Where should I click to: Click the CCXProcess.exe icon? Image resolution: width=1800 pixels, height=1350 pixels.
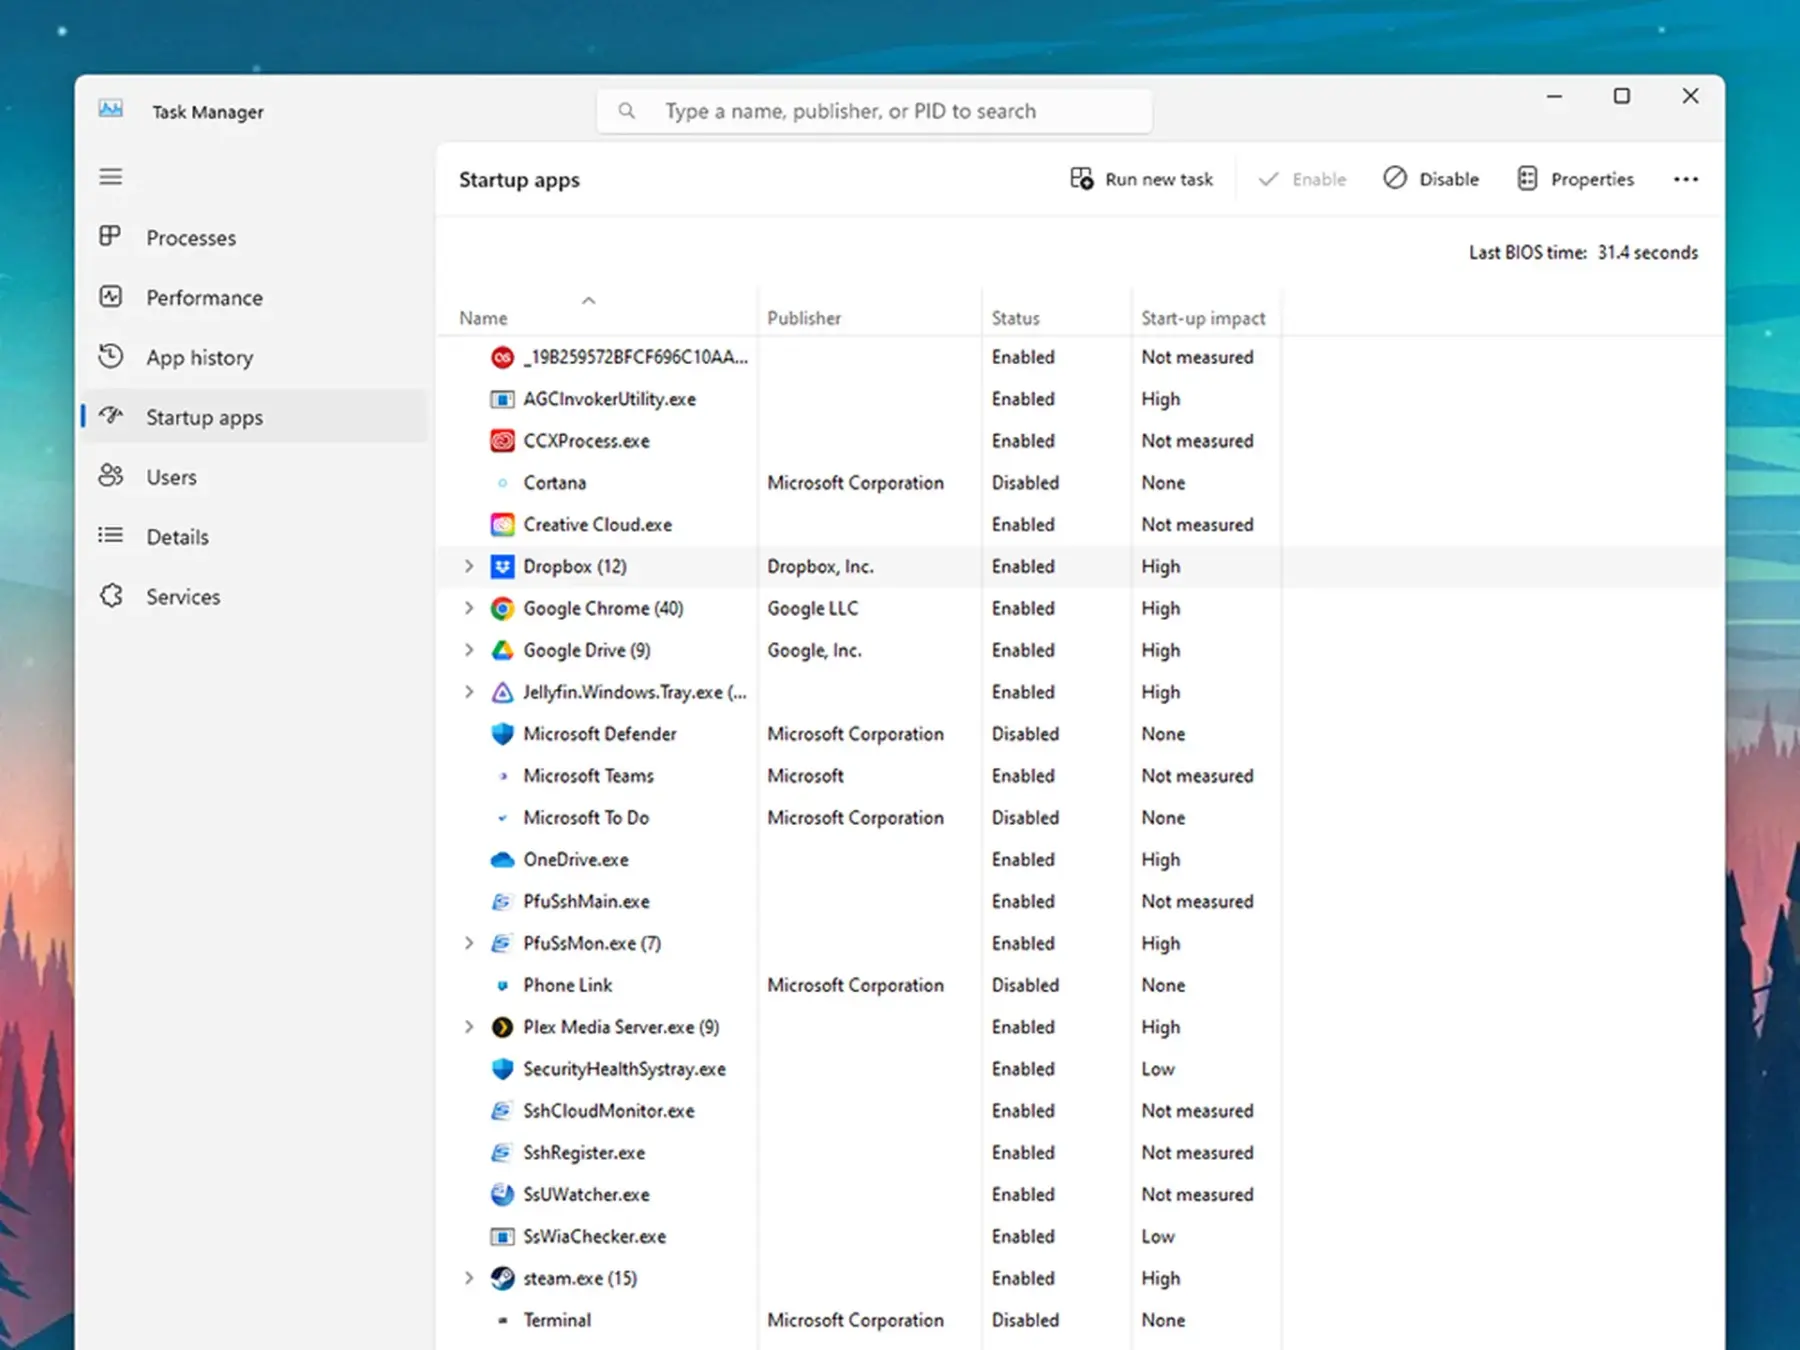point(502,441)
